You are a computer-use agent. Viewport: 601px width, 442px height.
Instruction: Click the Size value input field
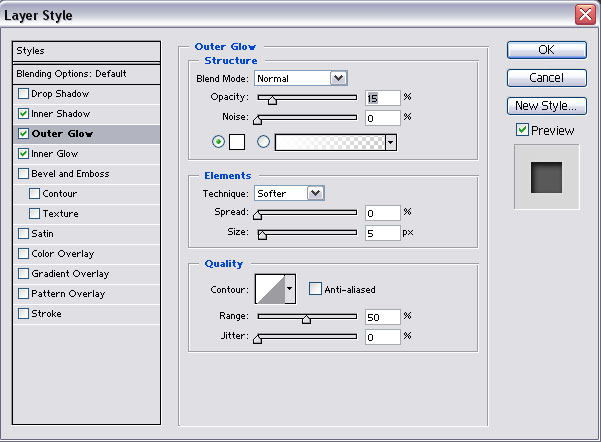tap(381, 233)
